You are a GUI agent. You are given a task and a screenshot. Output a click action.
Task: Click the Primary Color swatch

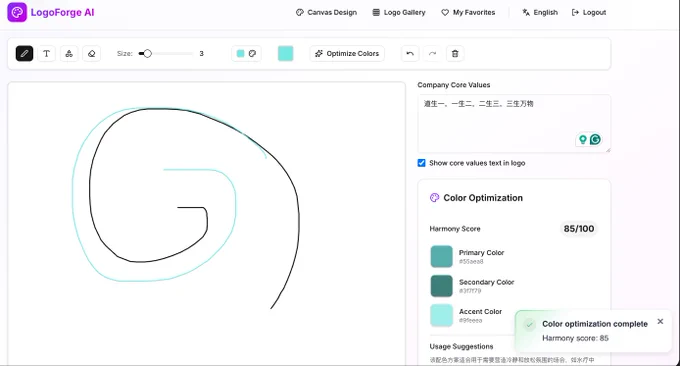coord(441,256)
